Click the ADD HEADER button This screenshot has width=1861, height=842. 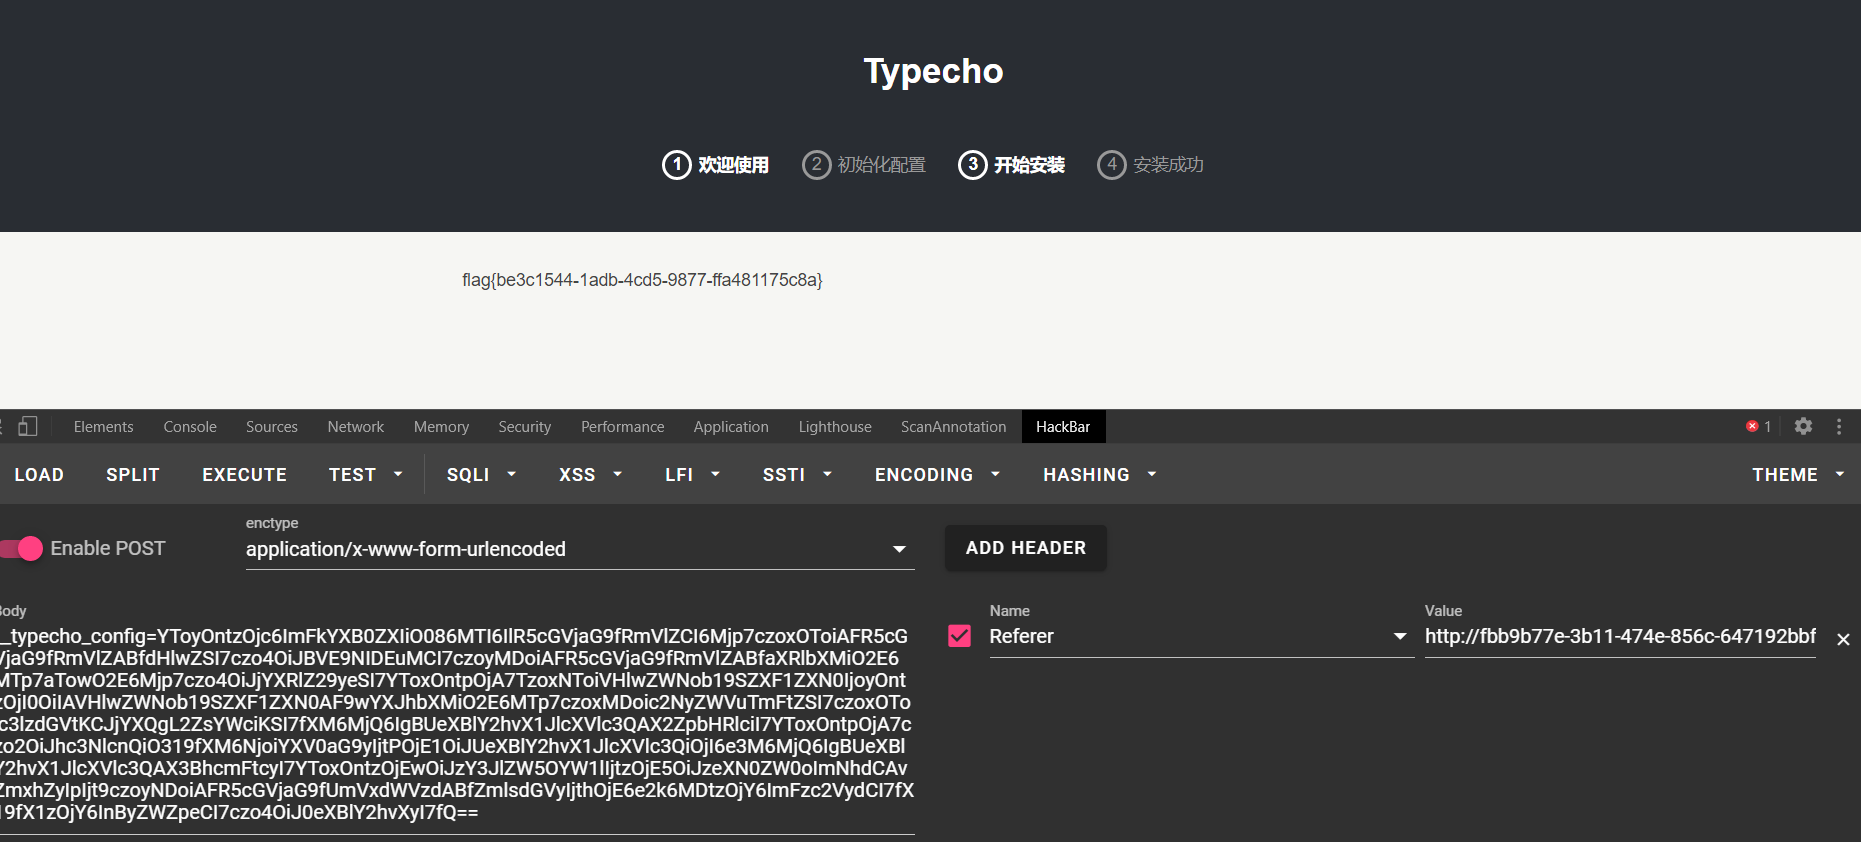pyautogui.click(x=1026, y=548)
